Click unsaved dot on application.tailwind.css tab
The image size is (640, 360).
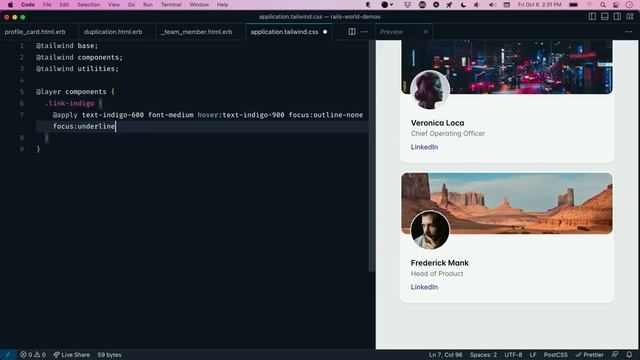coord(325,32)
